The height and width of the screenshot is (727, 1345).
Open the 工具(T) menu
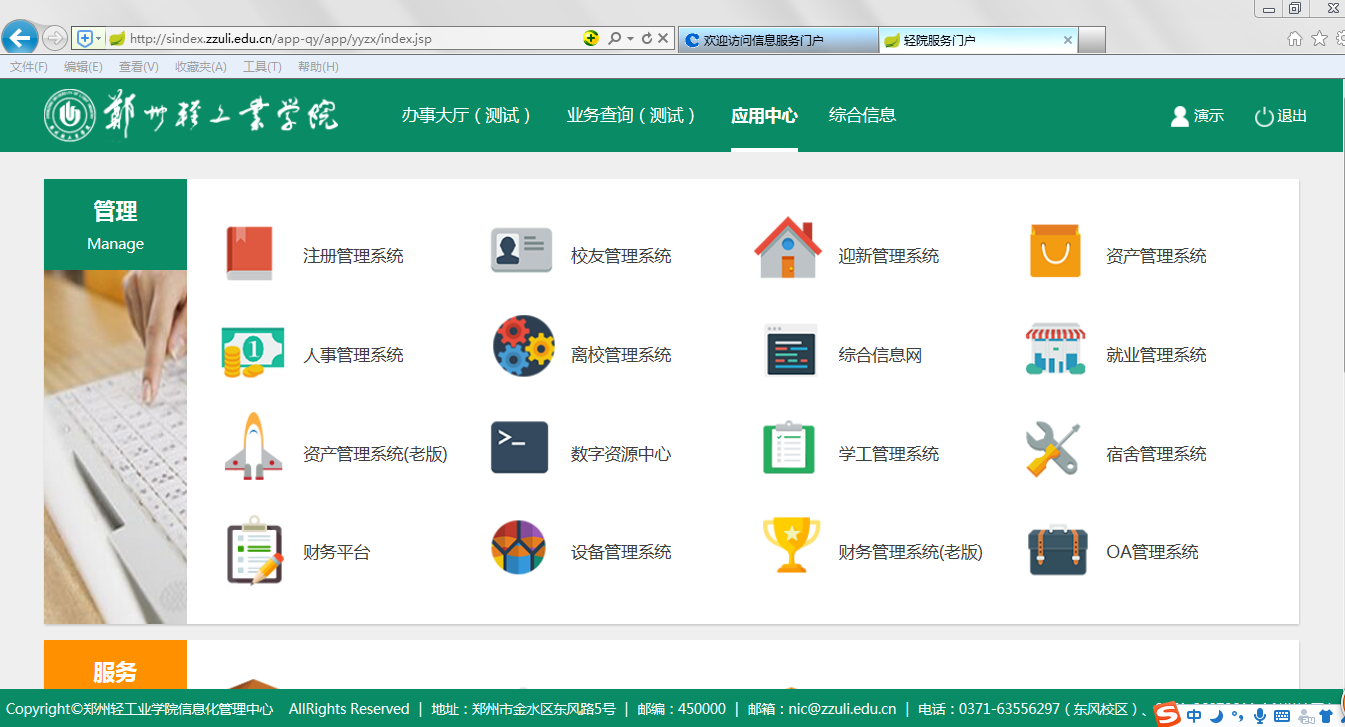(x=262, y=67)
